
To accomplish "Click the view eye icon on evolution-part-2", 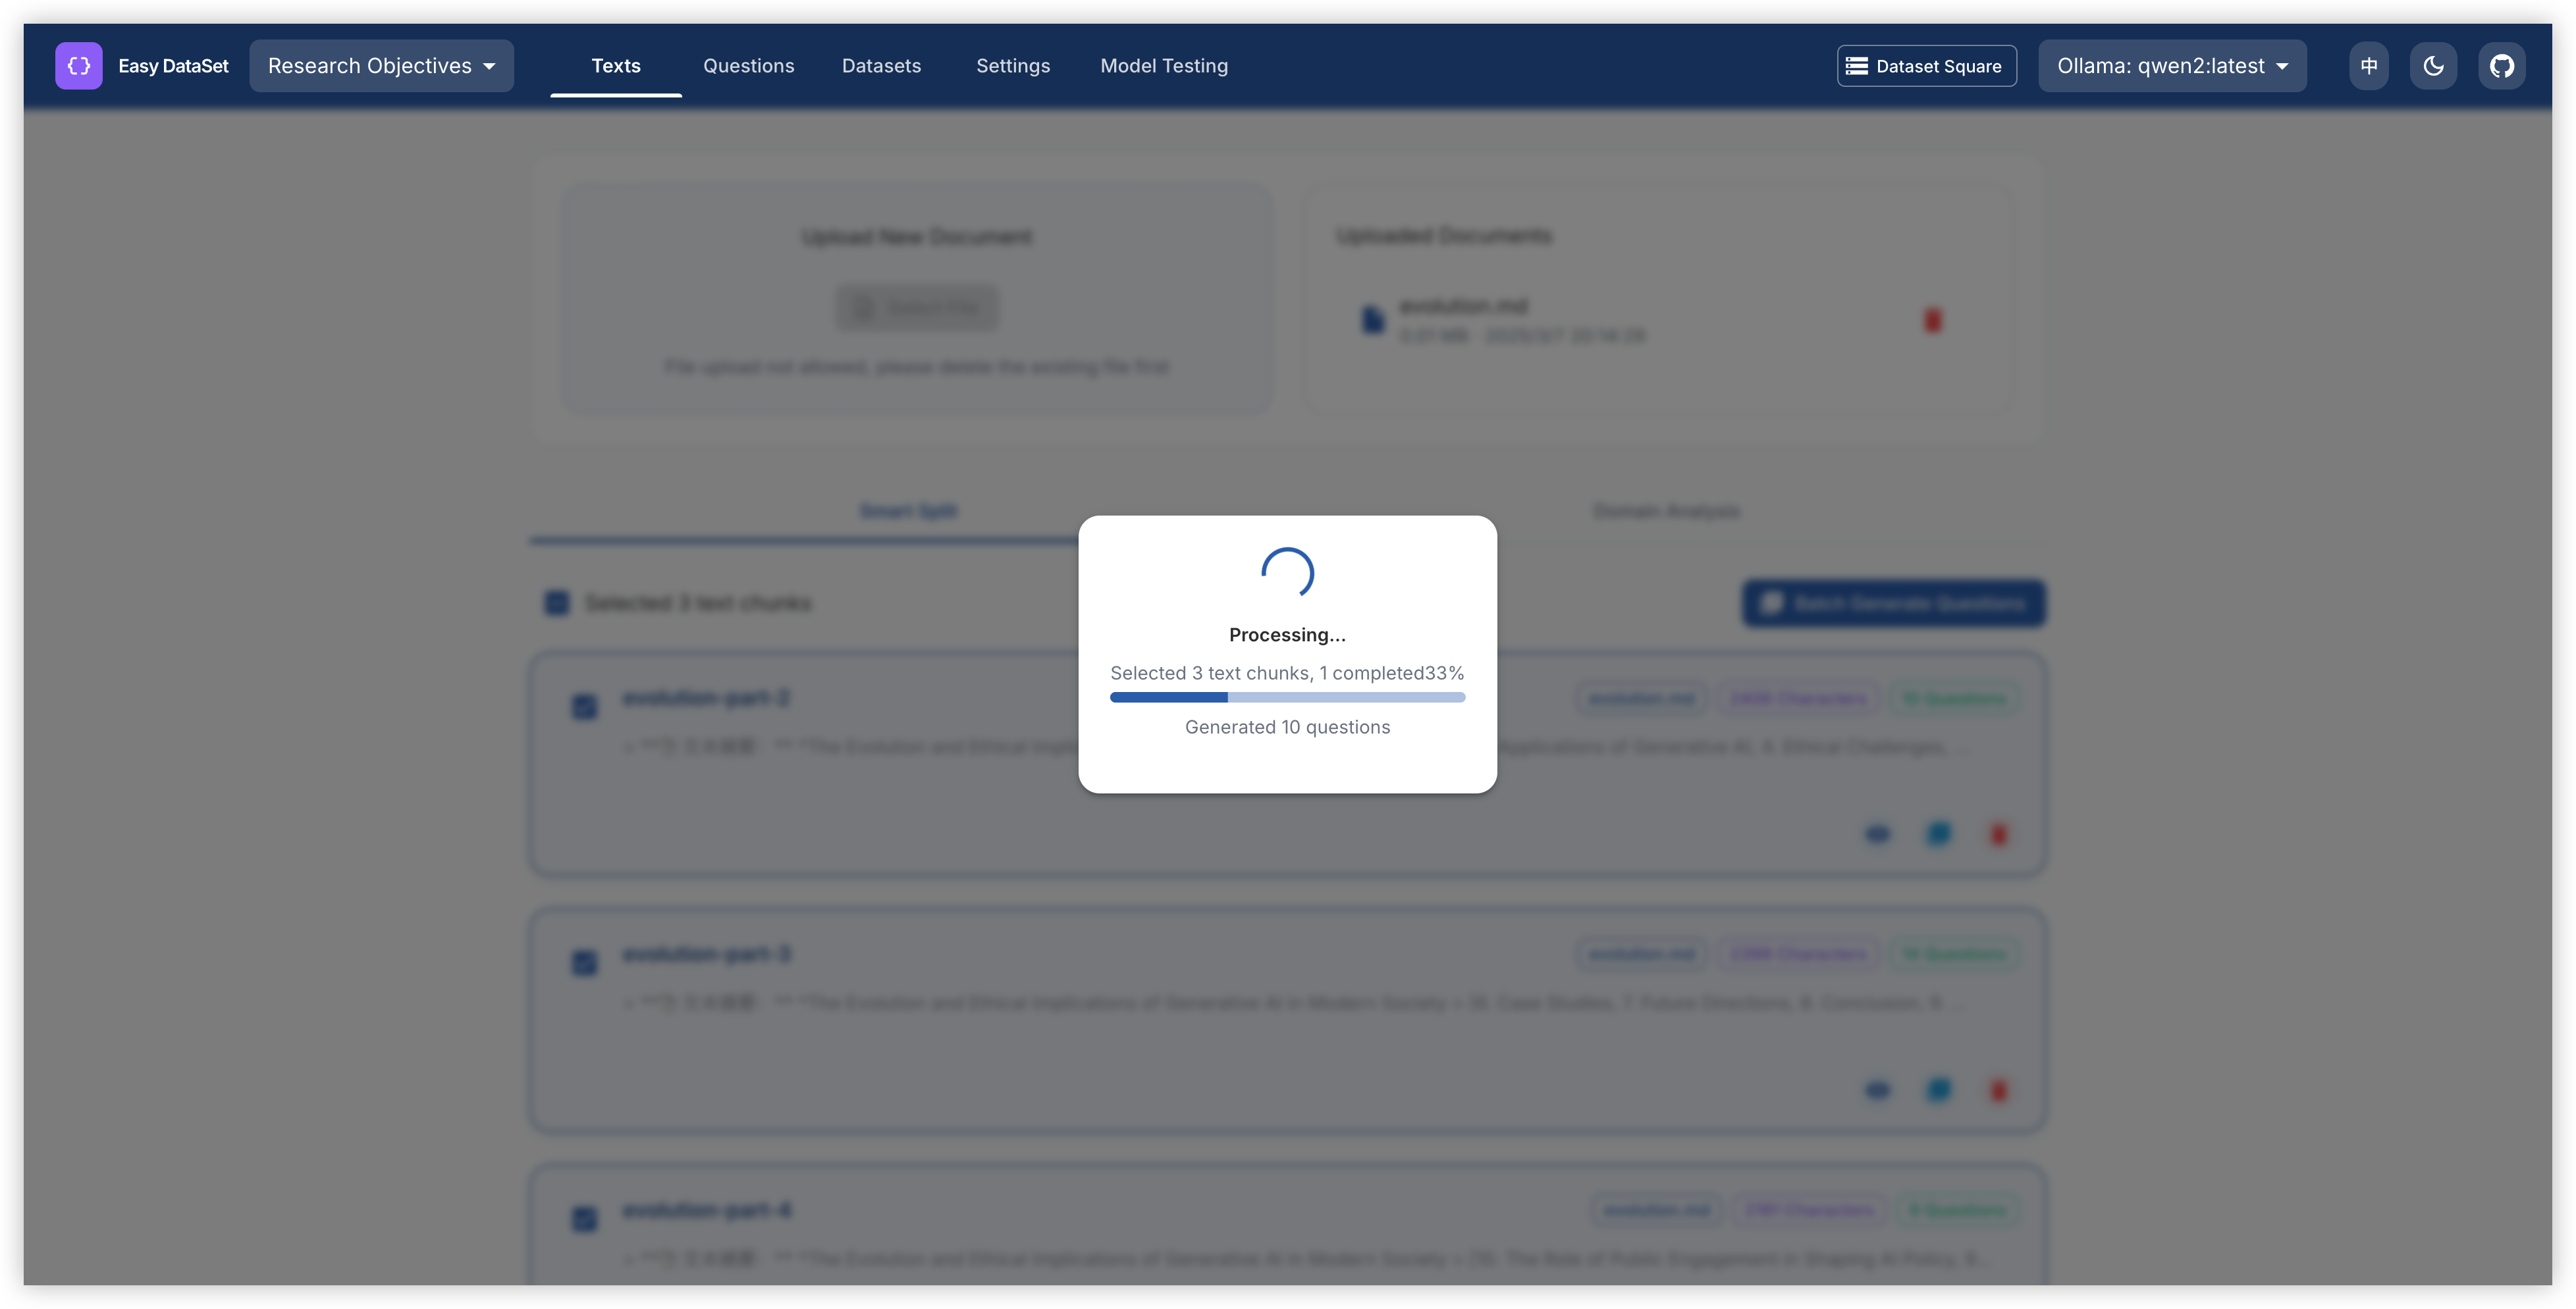I will [x=1877, y=834].
